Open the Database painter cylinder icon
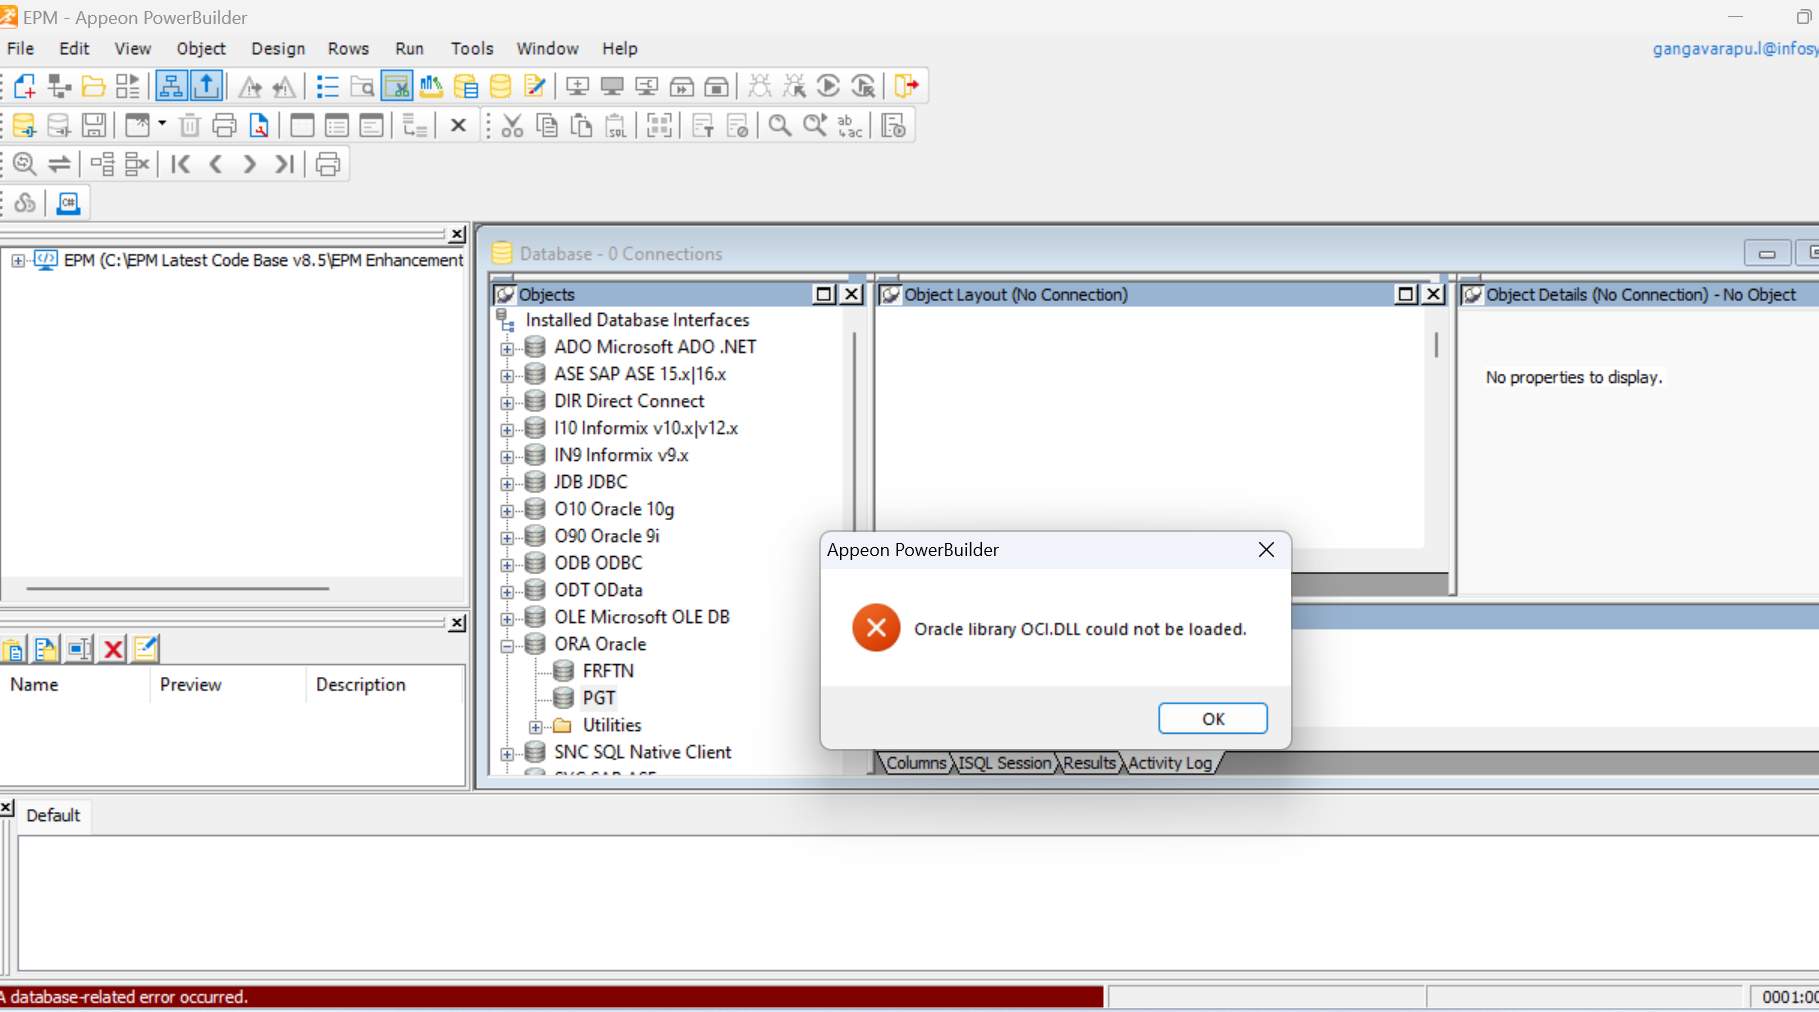1819x1012 pixels. coord(500,87)
